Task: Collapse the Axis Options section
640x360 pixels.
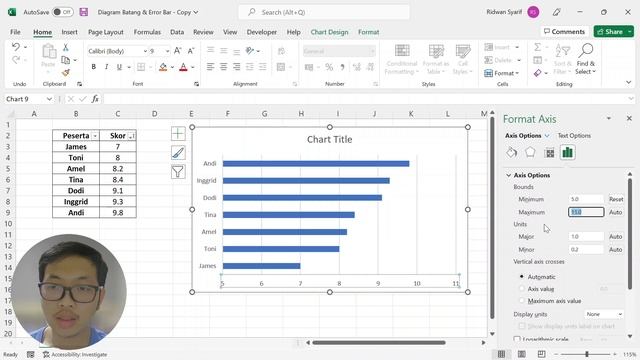Action: click(x=509, y=175)
